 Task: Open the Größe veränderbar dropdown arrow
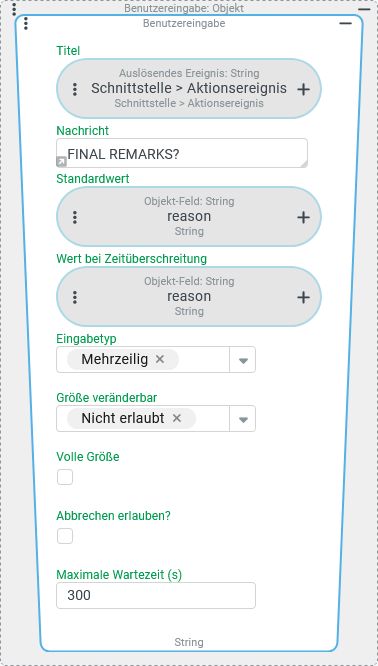point(243,419)
